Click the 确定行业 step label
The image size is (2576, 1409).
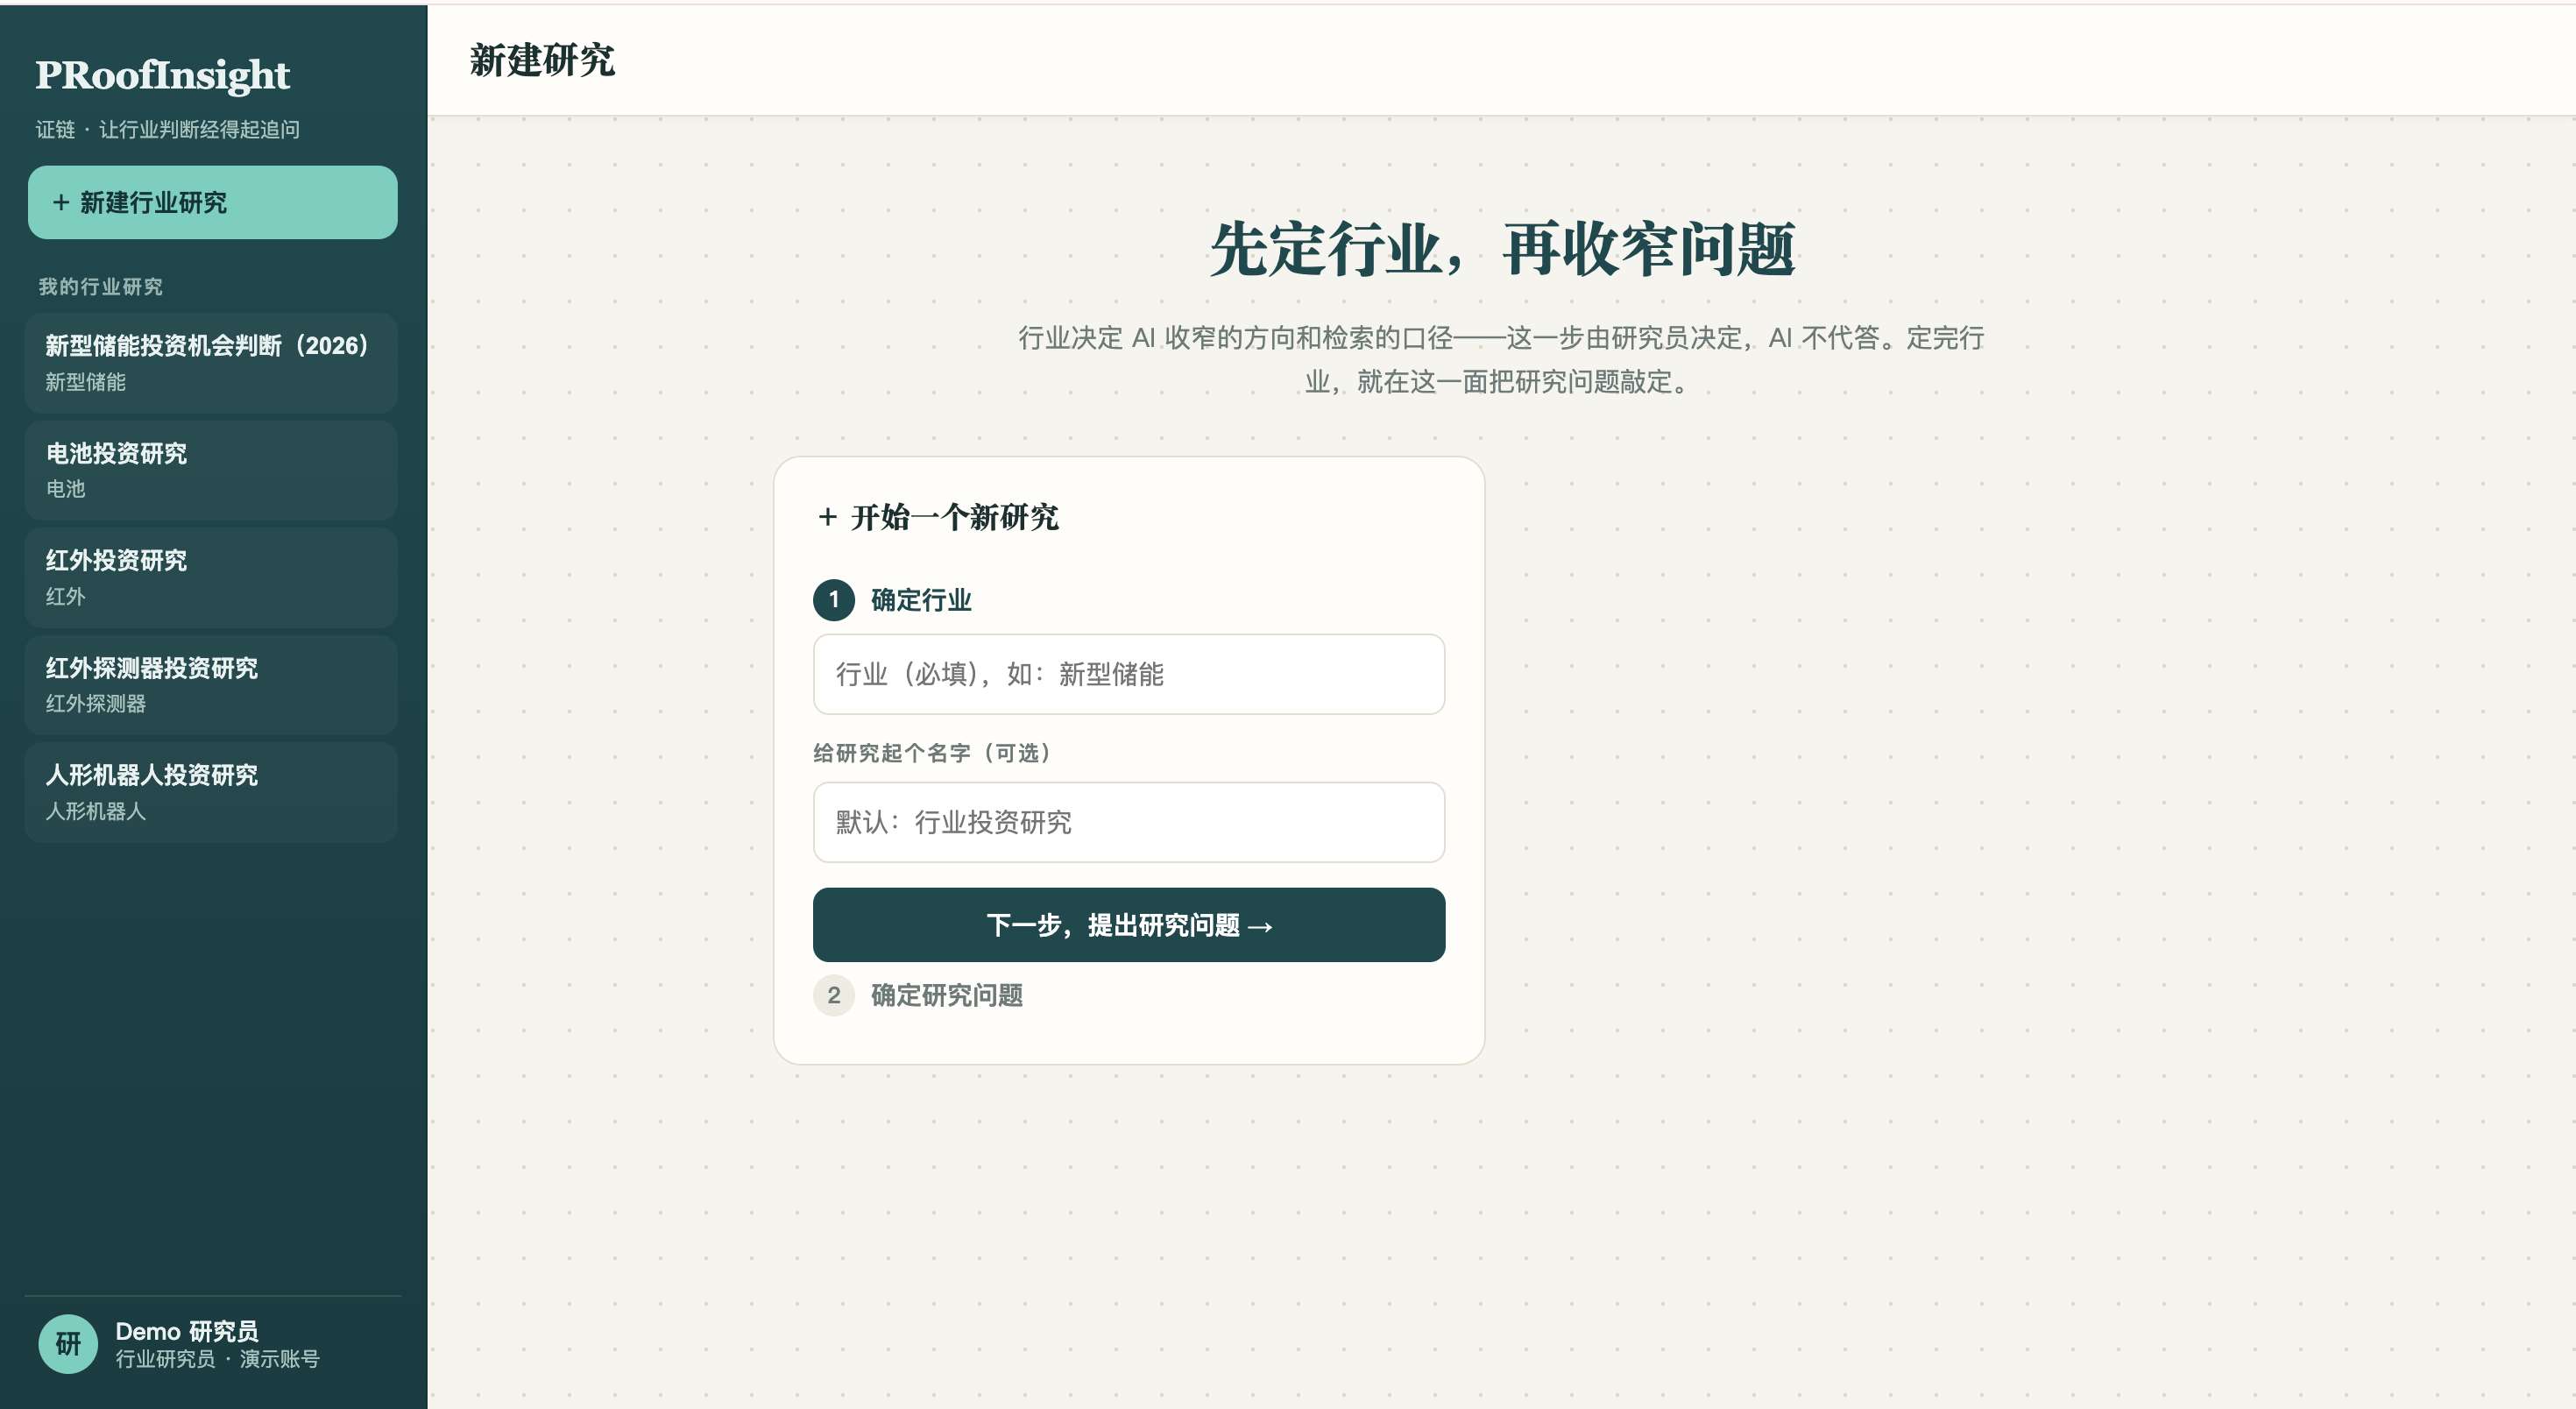tap(921, 600)
